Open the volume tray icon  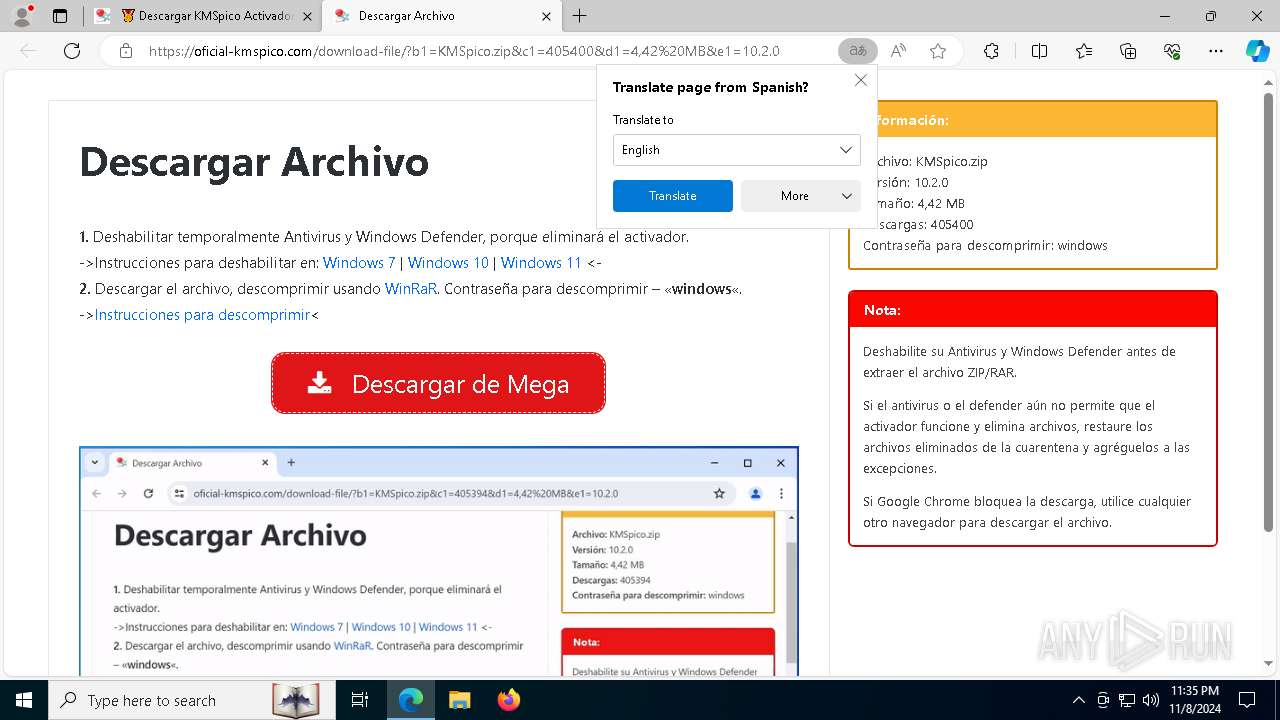click(1151, 700)
